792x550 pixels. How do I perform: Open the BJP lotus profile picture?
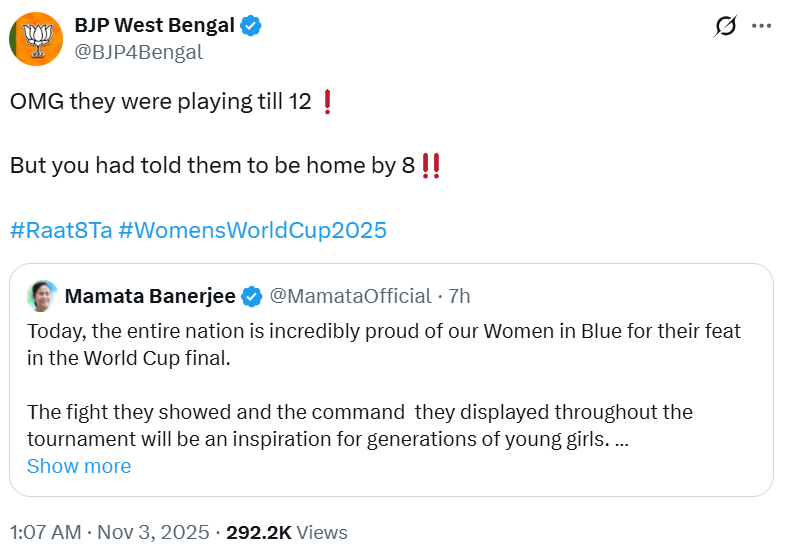tap(36, 40)
